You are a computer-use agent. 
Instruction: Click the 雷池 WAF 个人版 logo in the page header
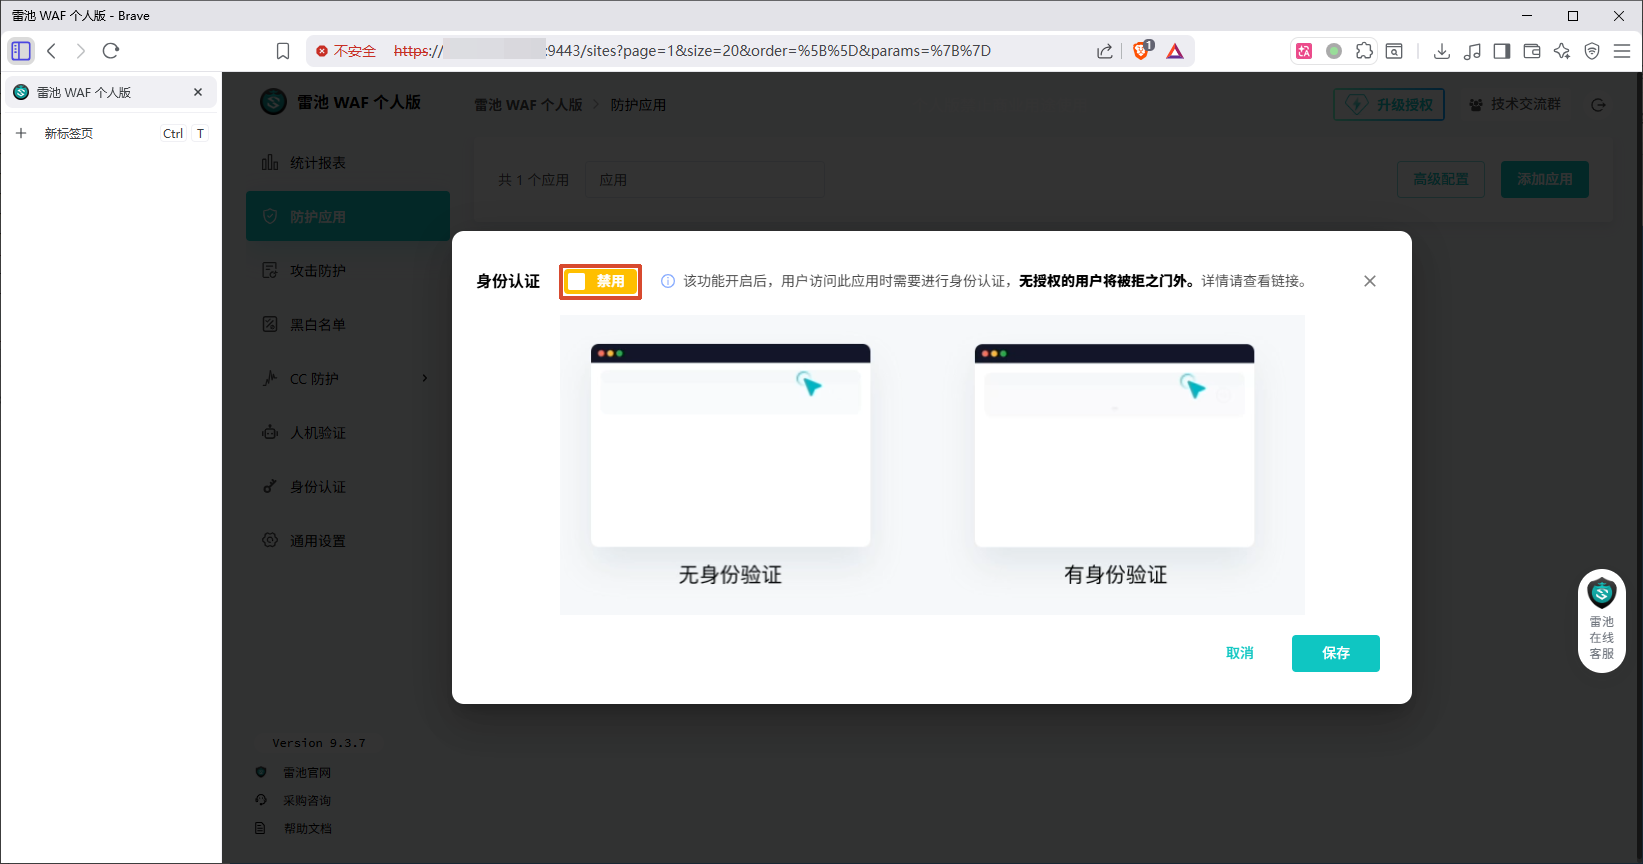(341, 102)
